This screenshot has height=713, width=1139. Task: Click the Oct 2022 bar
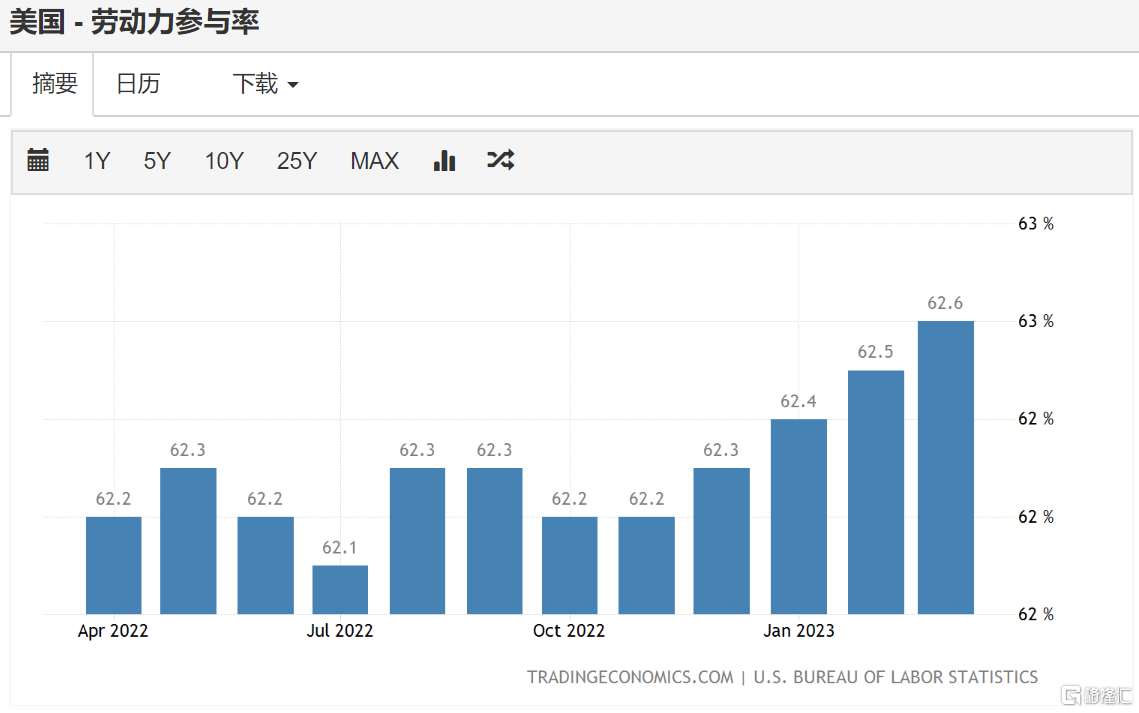pos(569,565)
